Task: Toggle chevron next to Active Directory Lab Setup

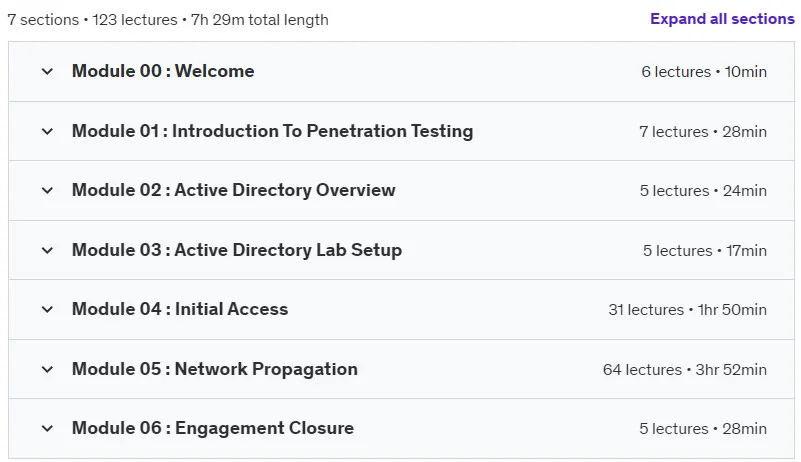Action: 47,250
